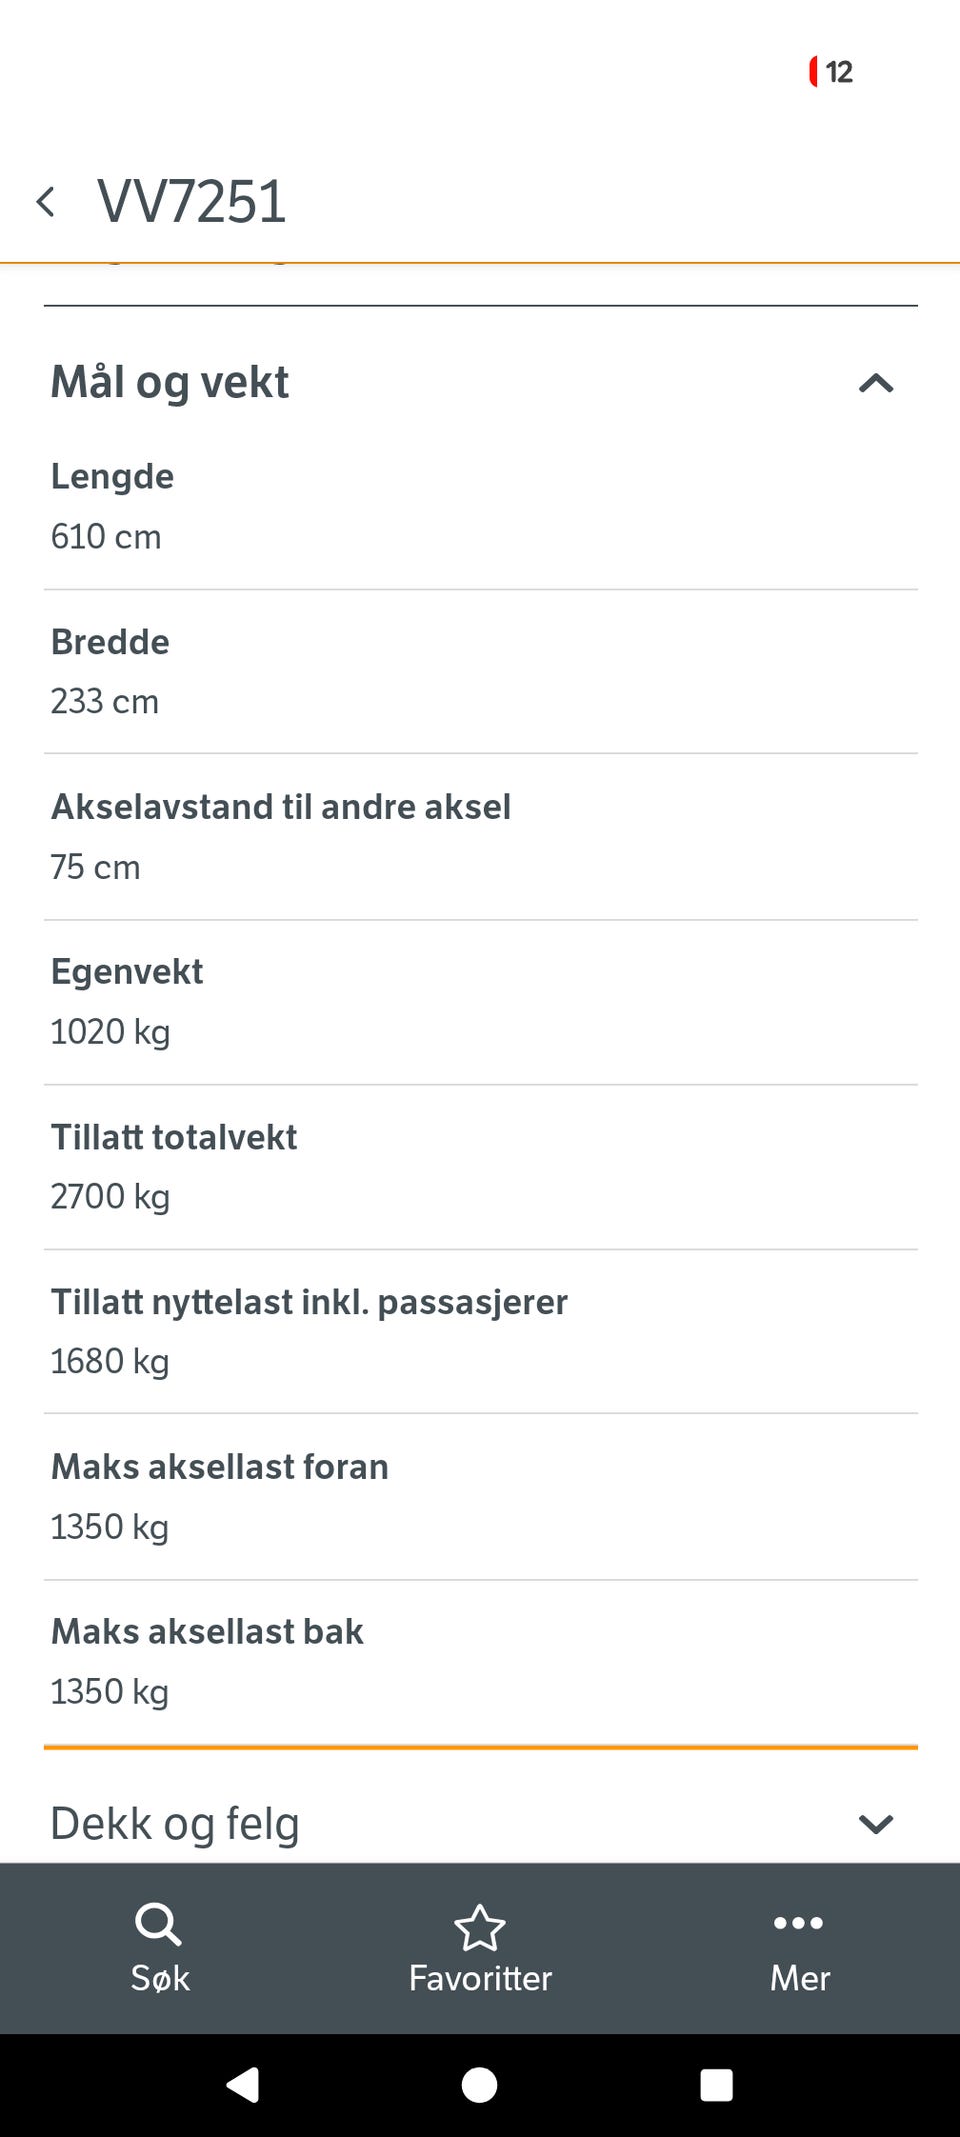Expand the Dekk og felg section
Screen dimensions: 960x2137
pyautogui.click(x=875, y=1824)
